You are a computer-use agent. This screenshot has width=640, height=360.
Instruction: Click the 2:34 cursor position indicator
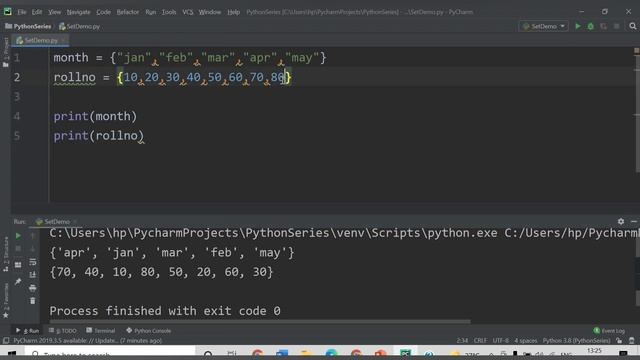[462, 340]
